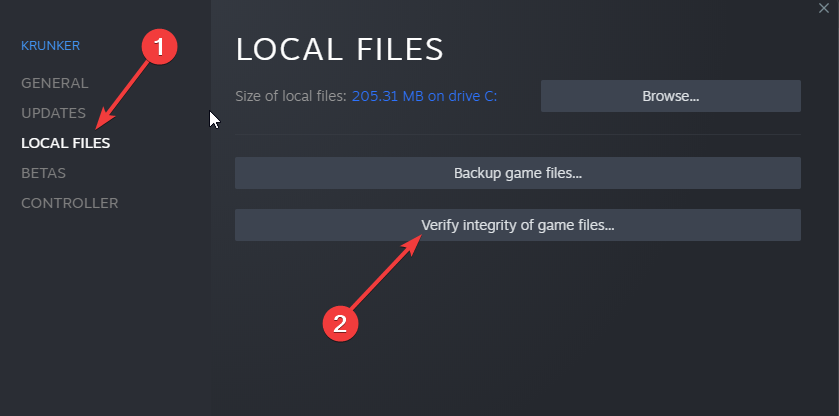This screenshot has width=839, height=416.
Task: Close the properties window with the X icon
Action: point(823,9)
